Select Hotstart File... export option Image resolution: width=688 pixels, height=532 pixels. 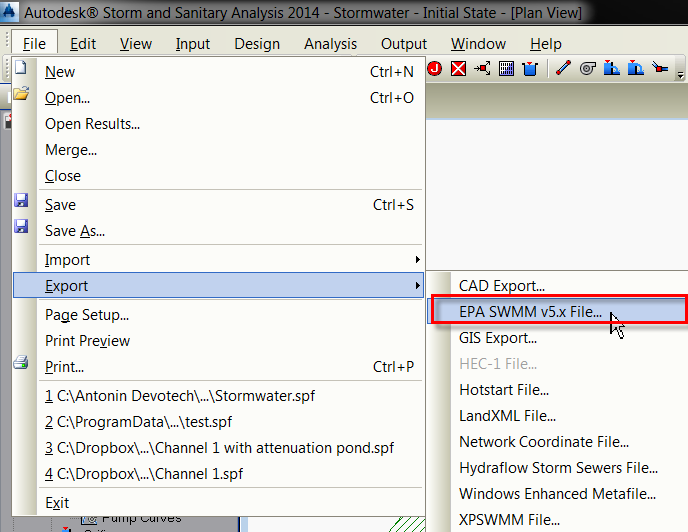coord(557,390)
